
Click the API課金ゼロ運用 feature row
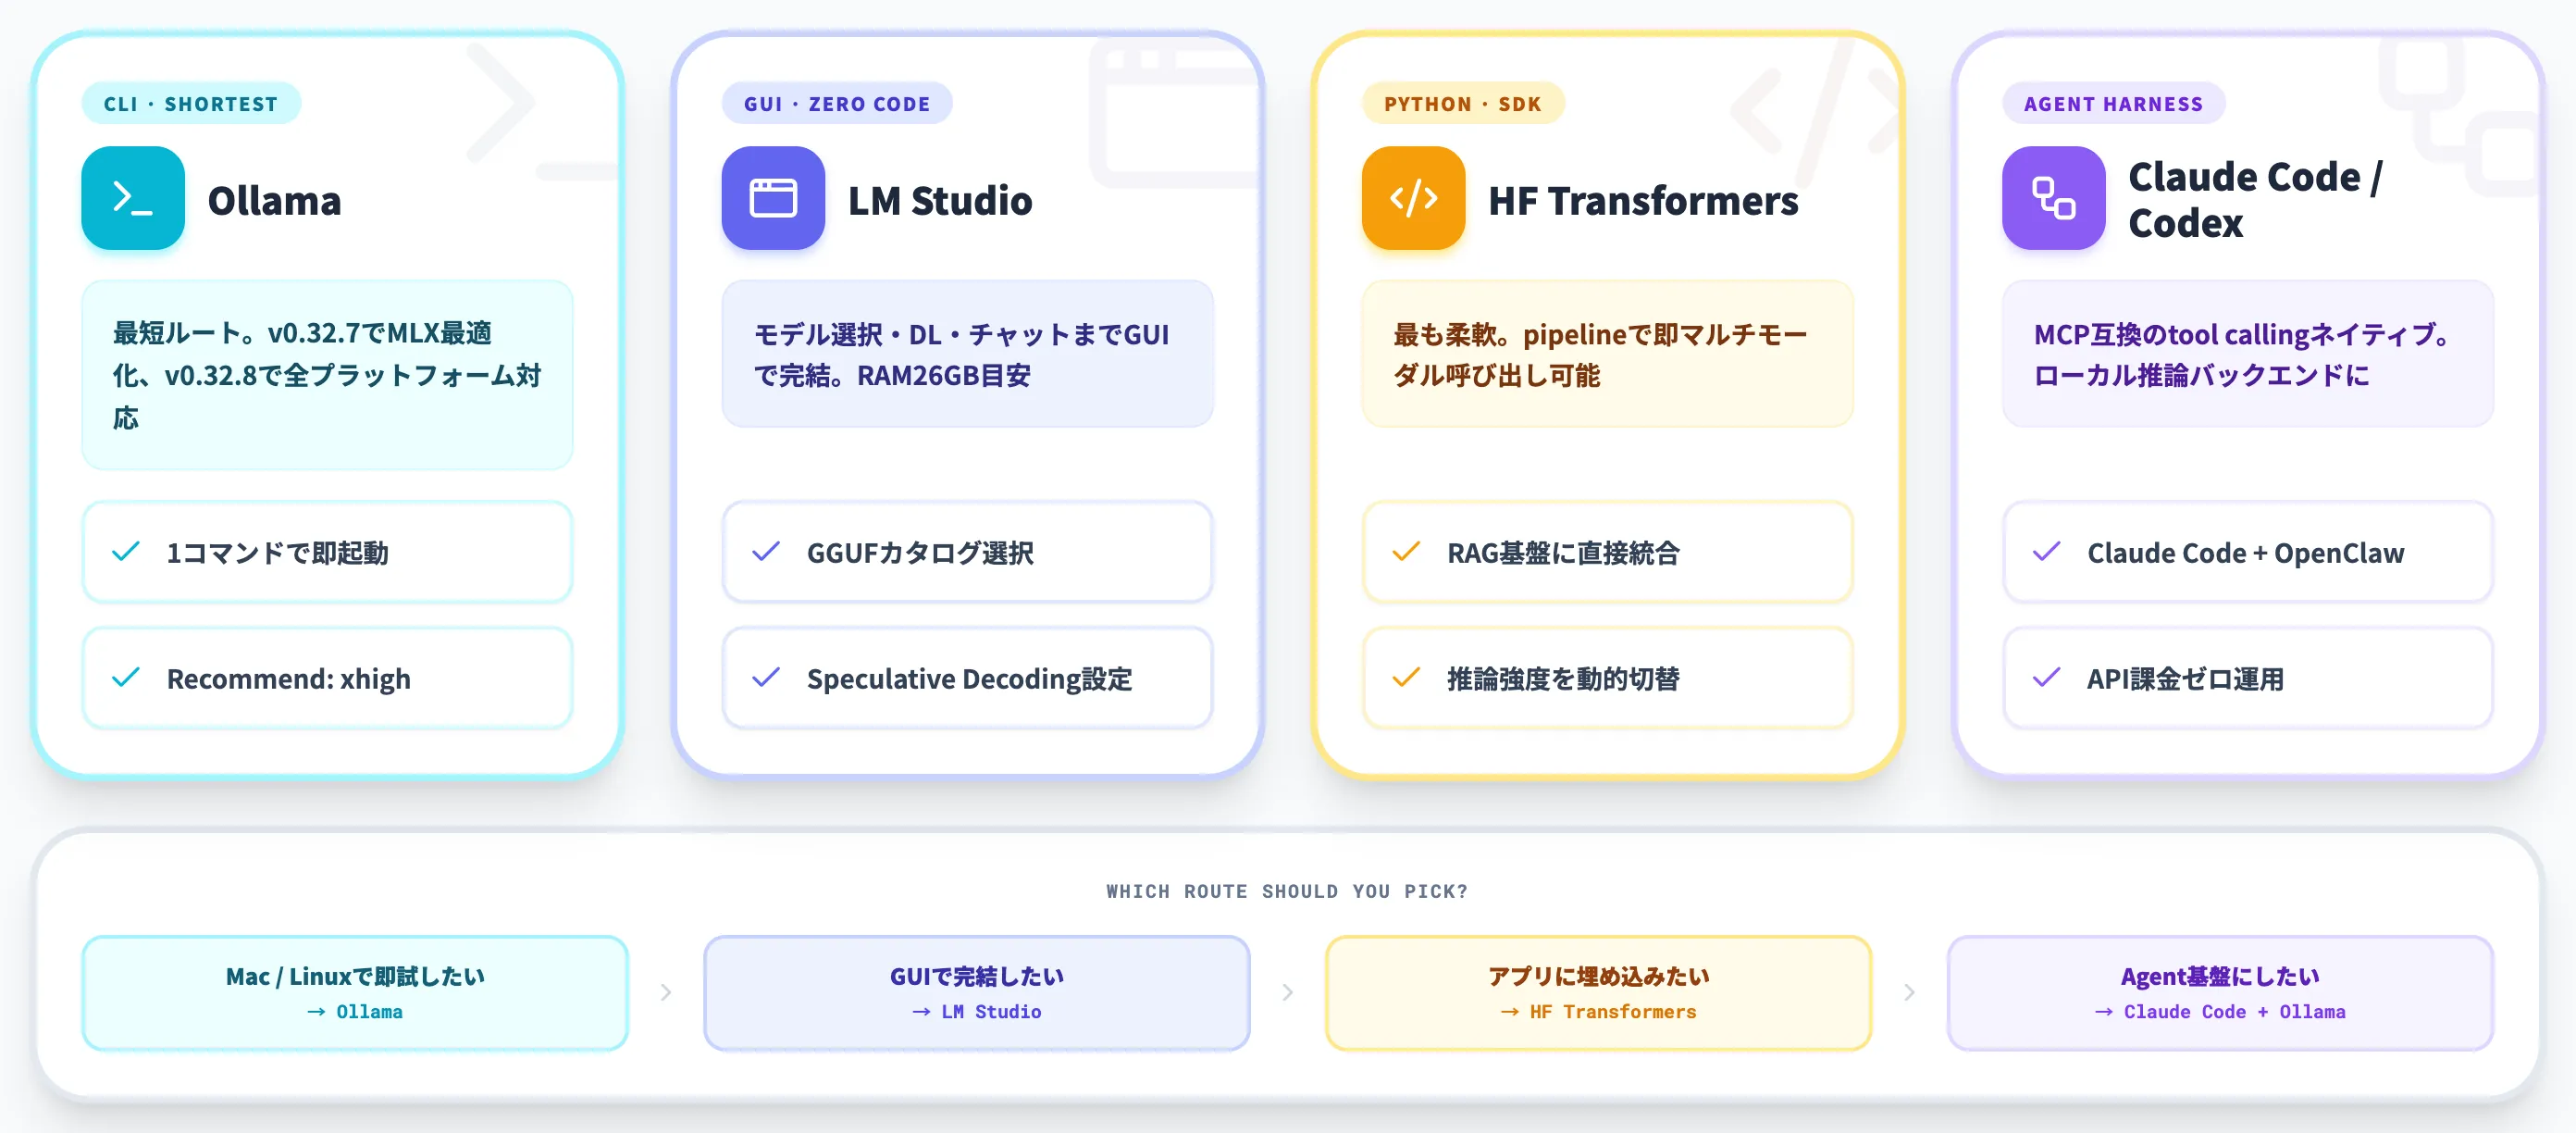pos(2247,678)
